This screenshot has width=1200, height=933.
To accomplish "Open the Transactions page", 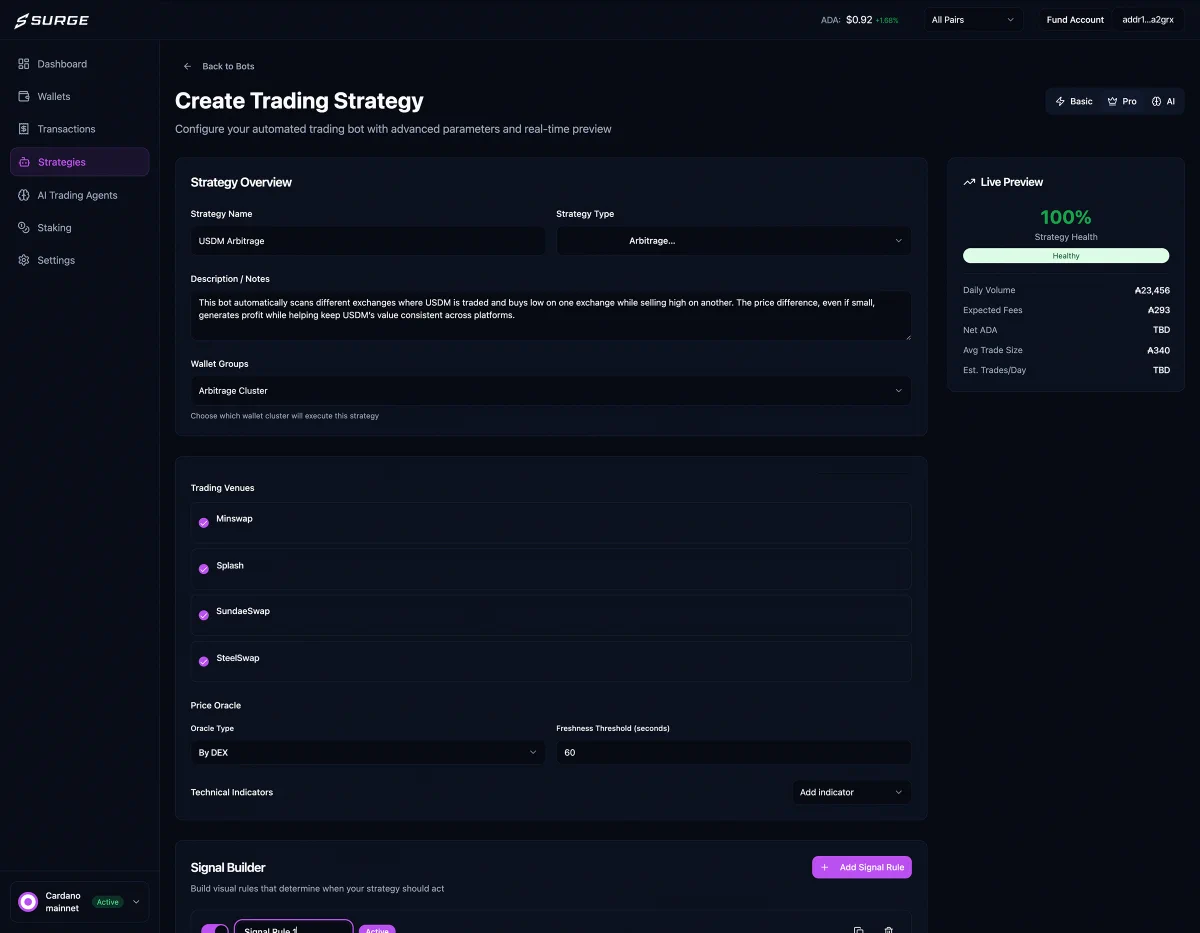I will point(80,129).
